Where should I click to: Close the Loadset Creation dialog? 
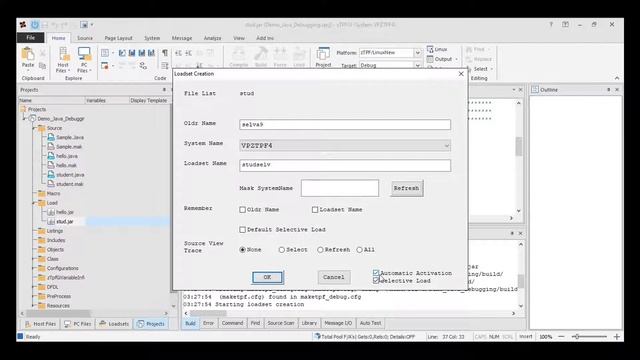[x=461, y=73]
